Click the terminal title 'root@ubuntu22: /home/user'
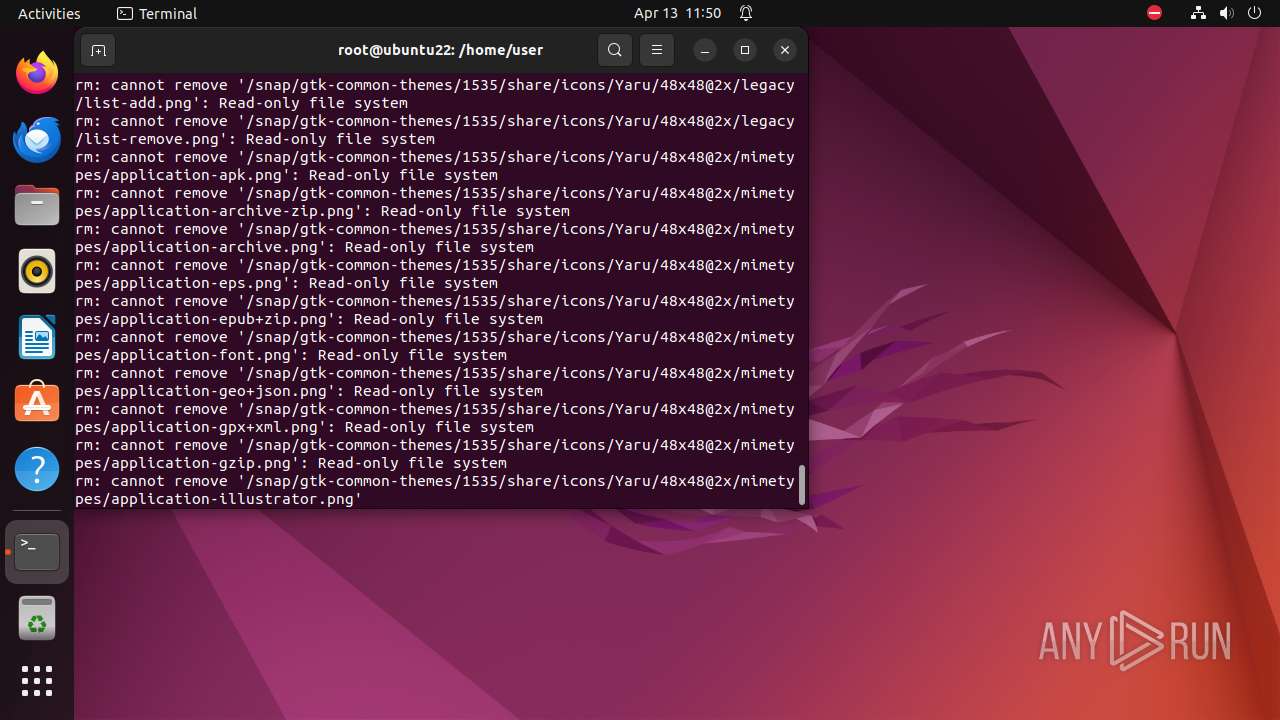The image size is (1280, 720). (x=440, y=50)
